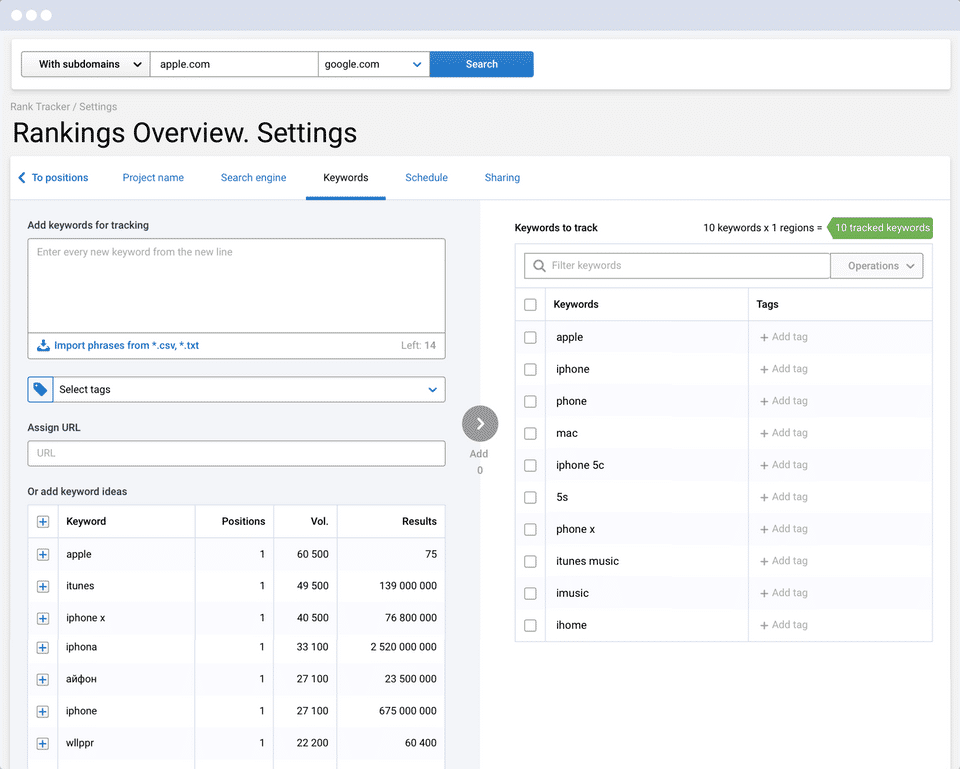This screenshot has height=769, width=960.
Task: Focus the Assign URL input field
Action: tap(236, 453)
